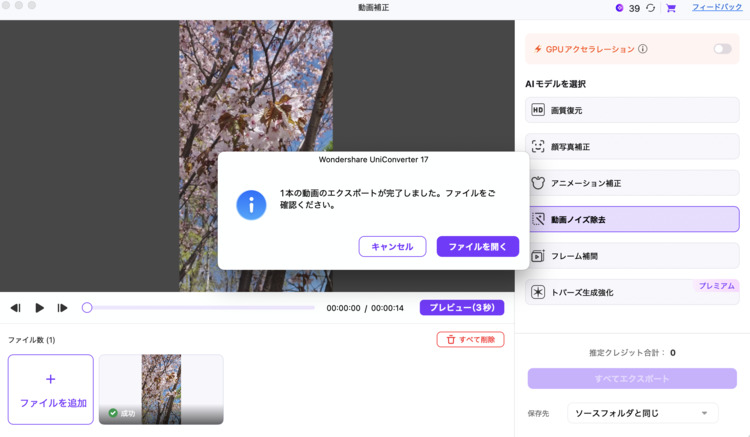The width and height of the screenshot is (750, 437).
Task: Choose the 顔写真補正 model
Action: [632, 146]
